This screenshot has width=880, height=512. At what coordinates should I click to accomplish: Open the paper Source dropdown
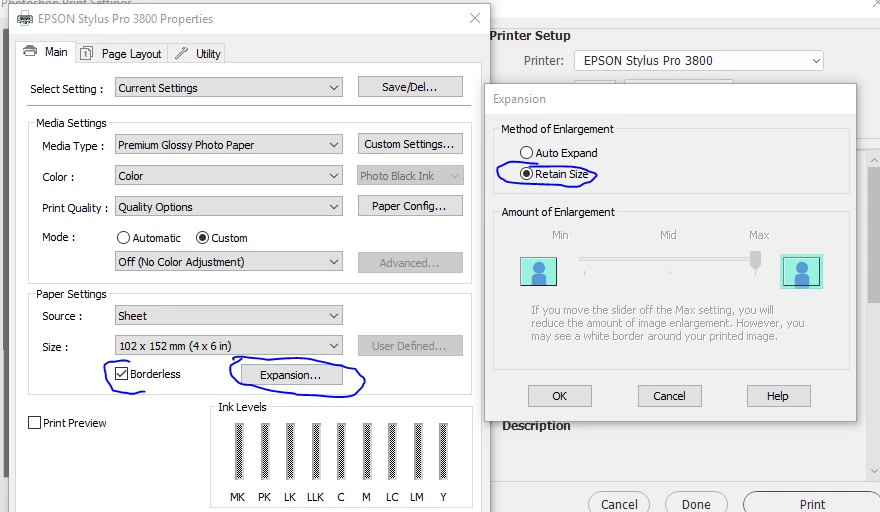point(229,316)
